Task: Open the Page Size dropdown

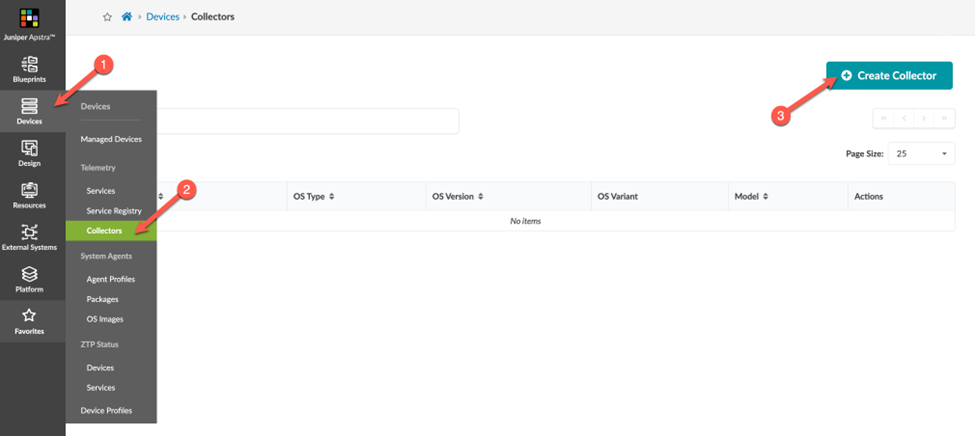Action: pyautogui.click(x=922, y=154)
